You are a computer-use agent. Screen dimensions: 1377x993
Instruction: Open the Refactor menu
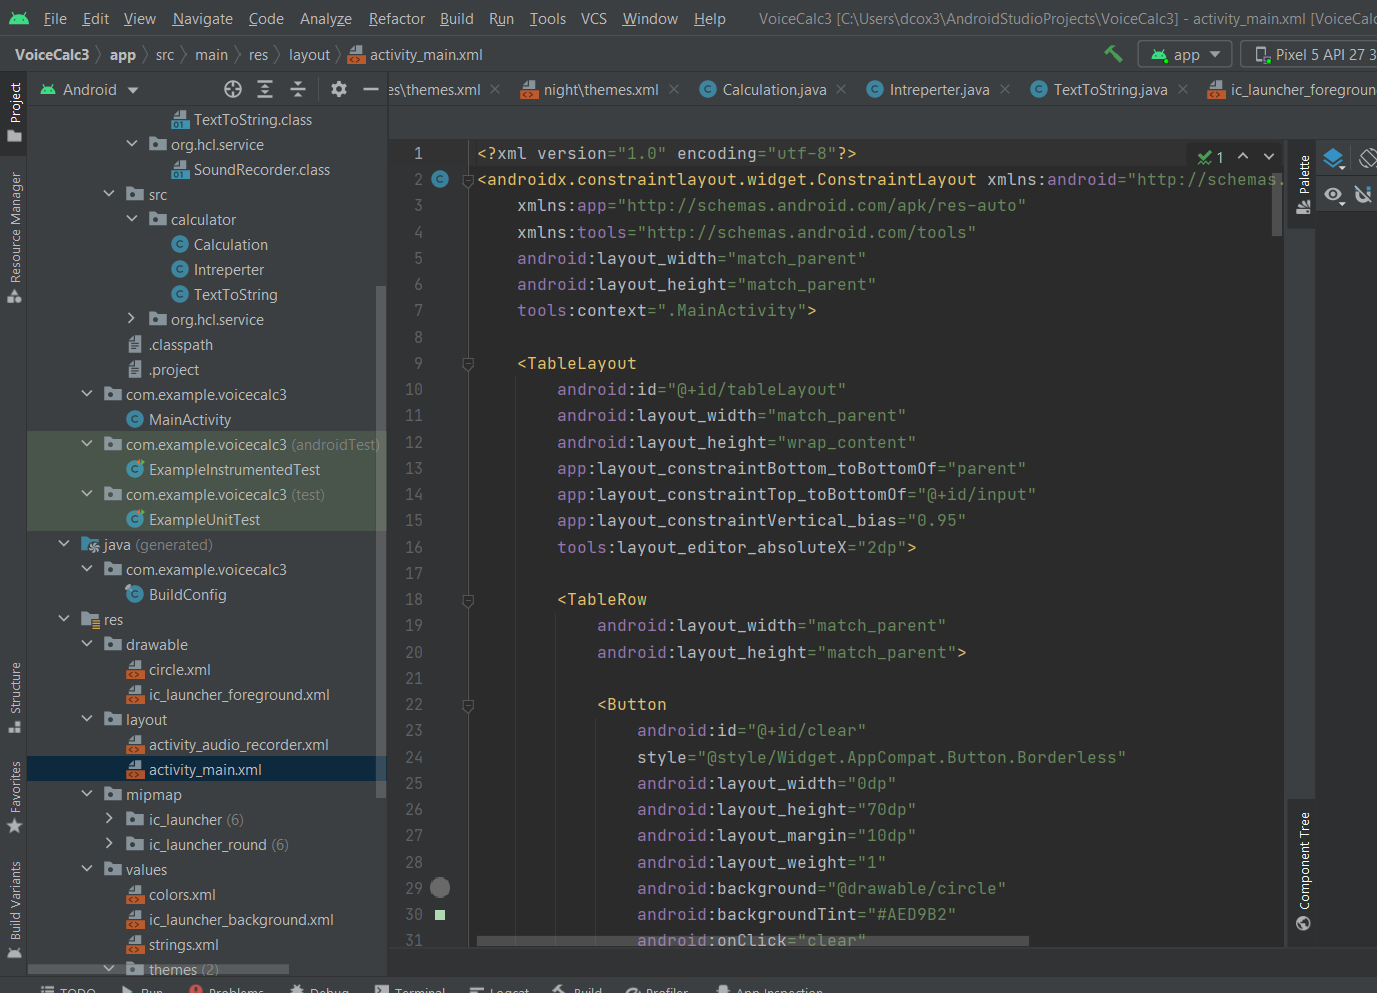pyautogui.click(x=396, y=19)
